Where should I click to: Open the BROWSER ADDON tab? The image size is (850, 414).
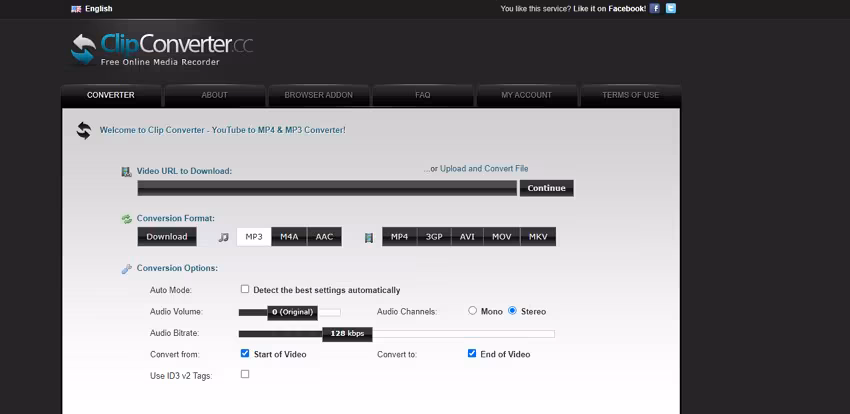(319, 95)
